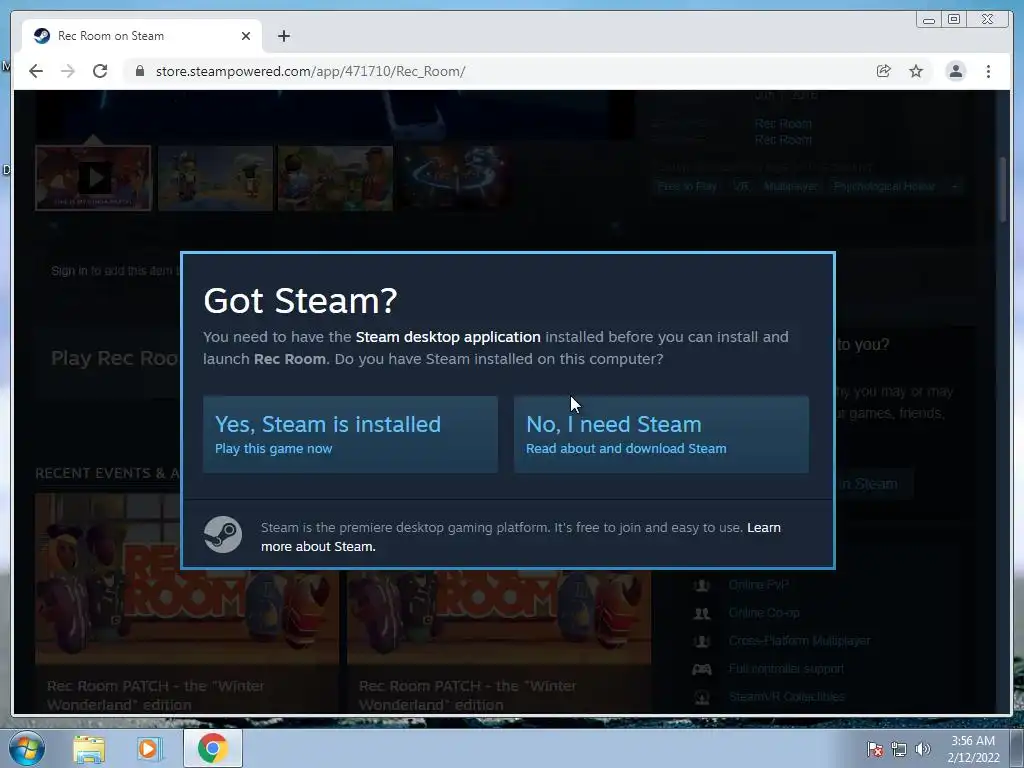Viewport: 1024px width, 768px height.
Task: Click the controller icon beside Full controller support
Action: (702, 669)
